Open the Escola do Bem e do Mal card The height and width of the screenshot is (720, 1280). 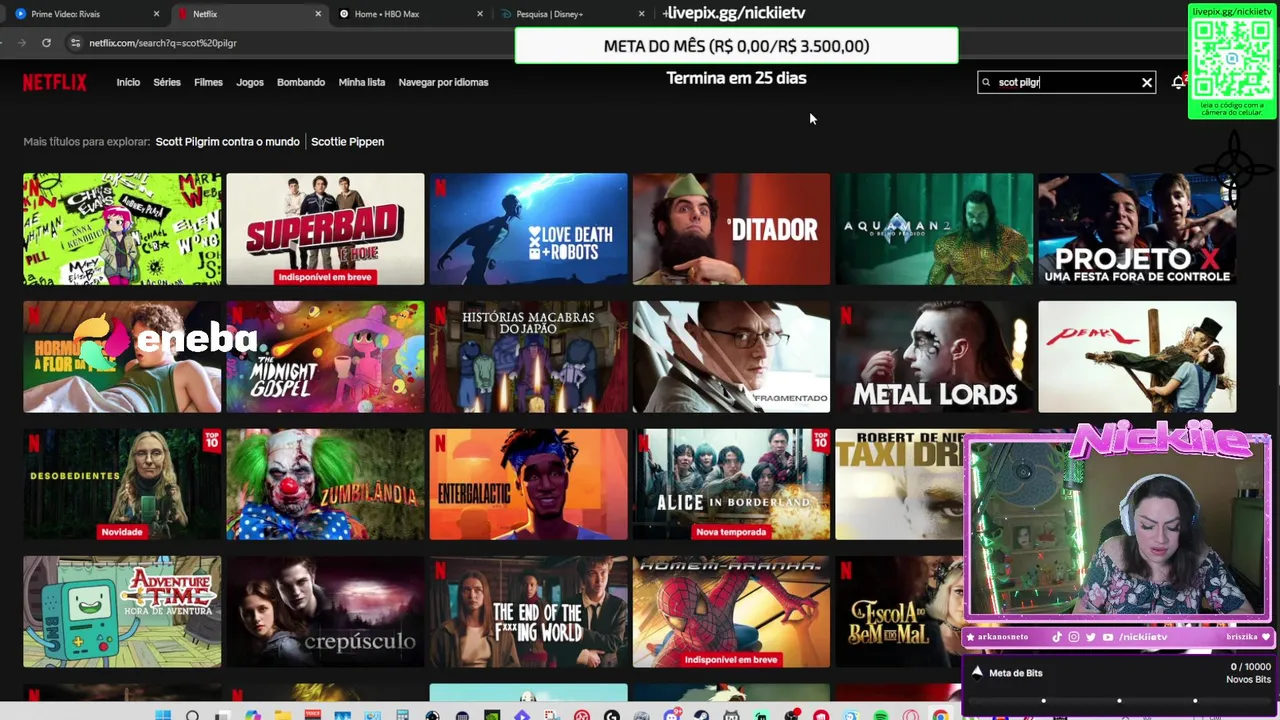pos(898,612)
